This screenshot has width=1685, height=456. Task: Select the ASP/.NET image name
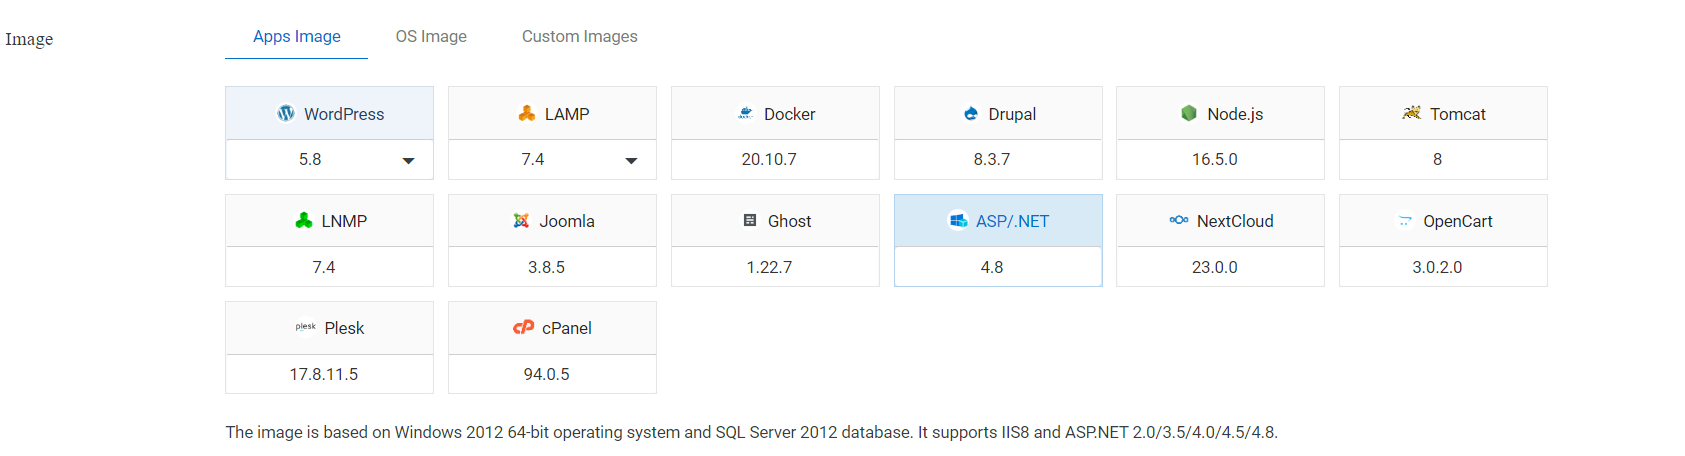click(x=1013, y=221)
